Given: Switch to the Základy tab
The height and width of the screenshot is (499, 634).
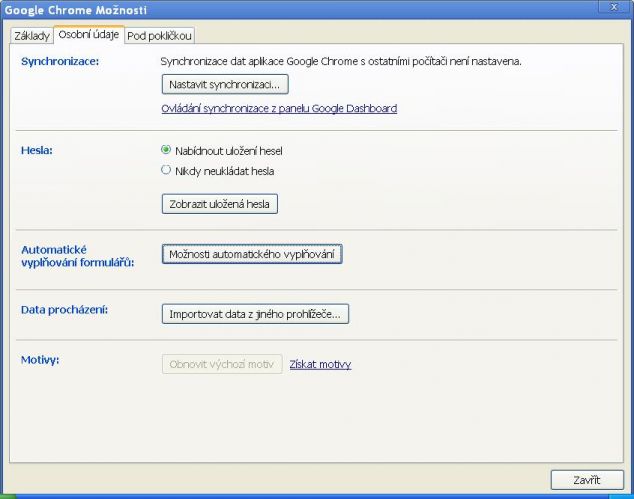Looking at the screenshot, I should [x=32, y=36].
